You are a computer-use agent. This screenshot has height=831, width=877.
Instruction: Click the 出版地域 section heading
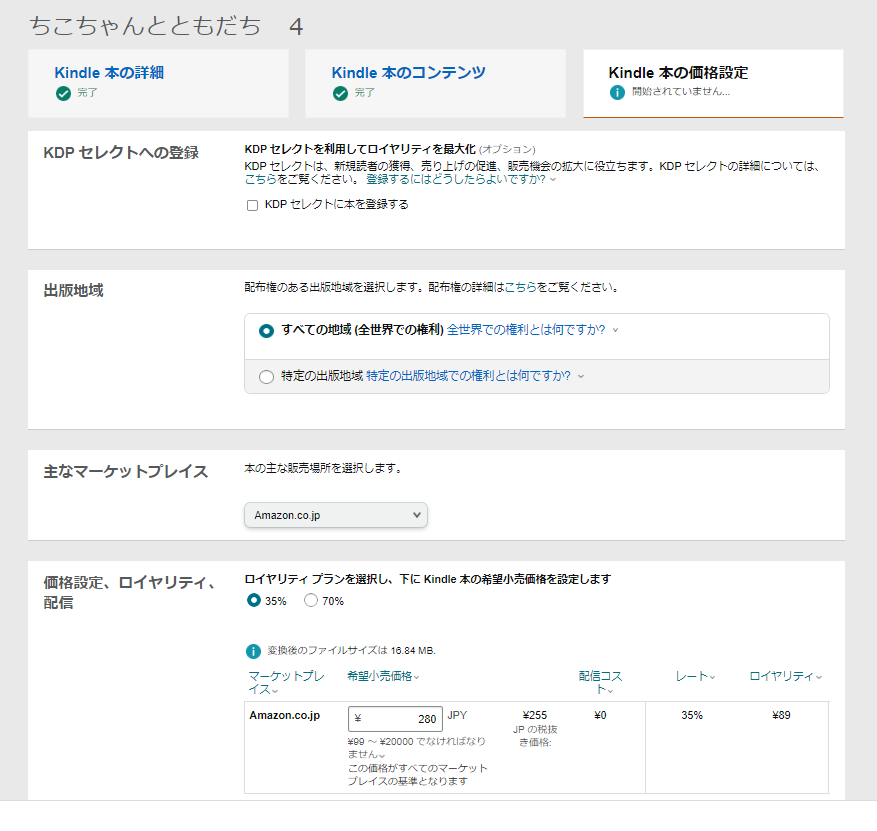point(73,291)
